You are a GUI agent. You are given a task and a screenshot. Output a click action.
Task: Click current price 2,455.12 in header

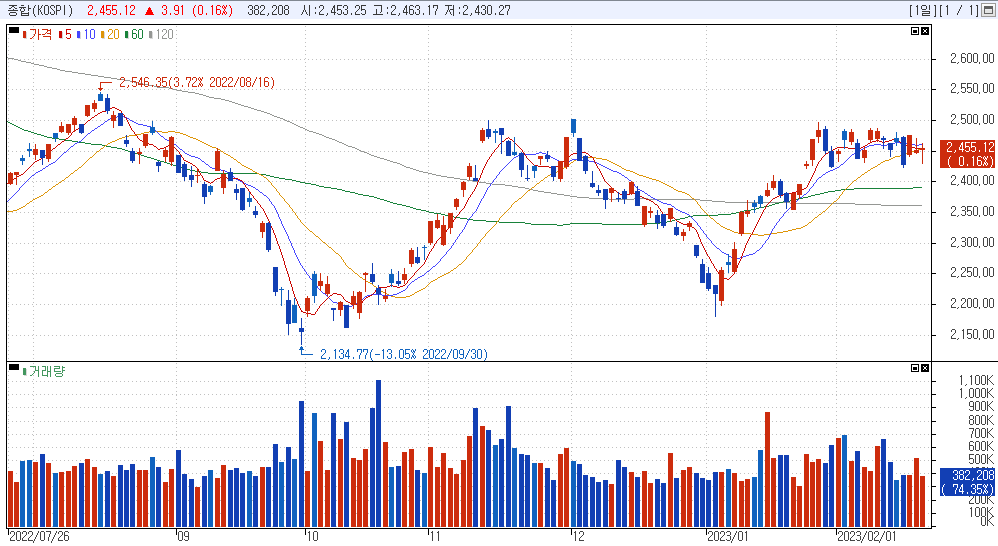[x=111, y=10]
